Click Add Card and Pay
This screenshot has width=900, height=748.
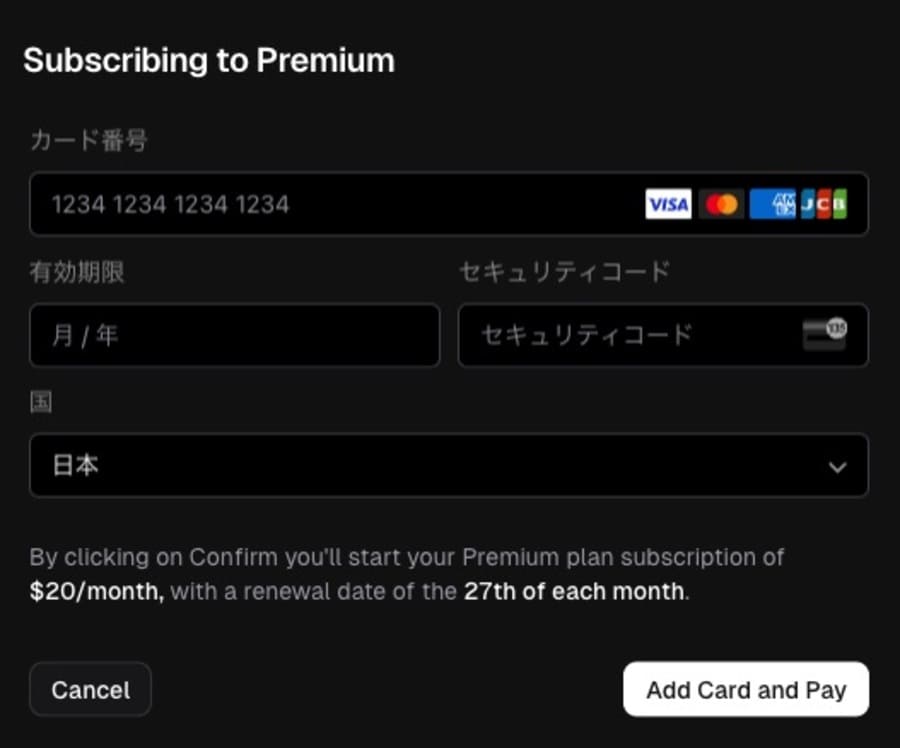(x=746, y=689)
